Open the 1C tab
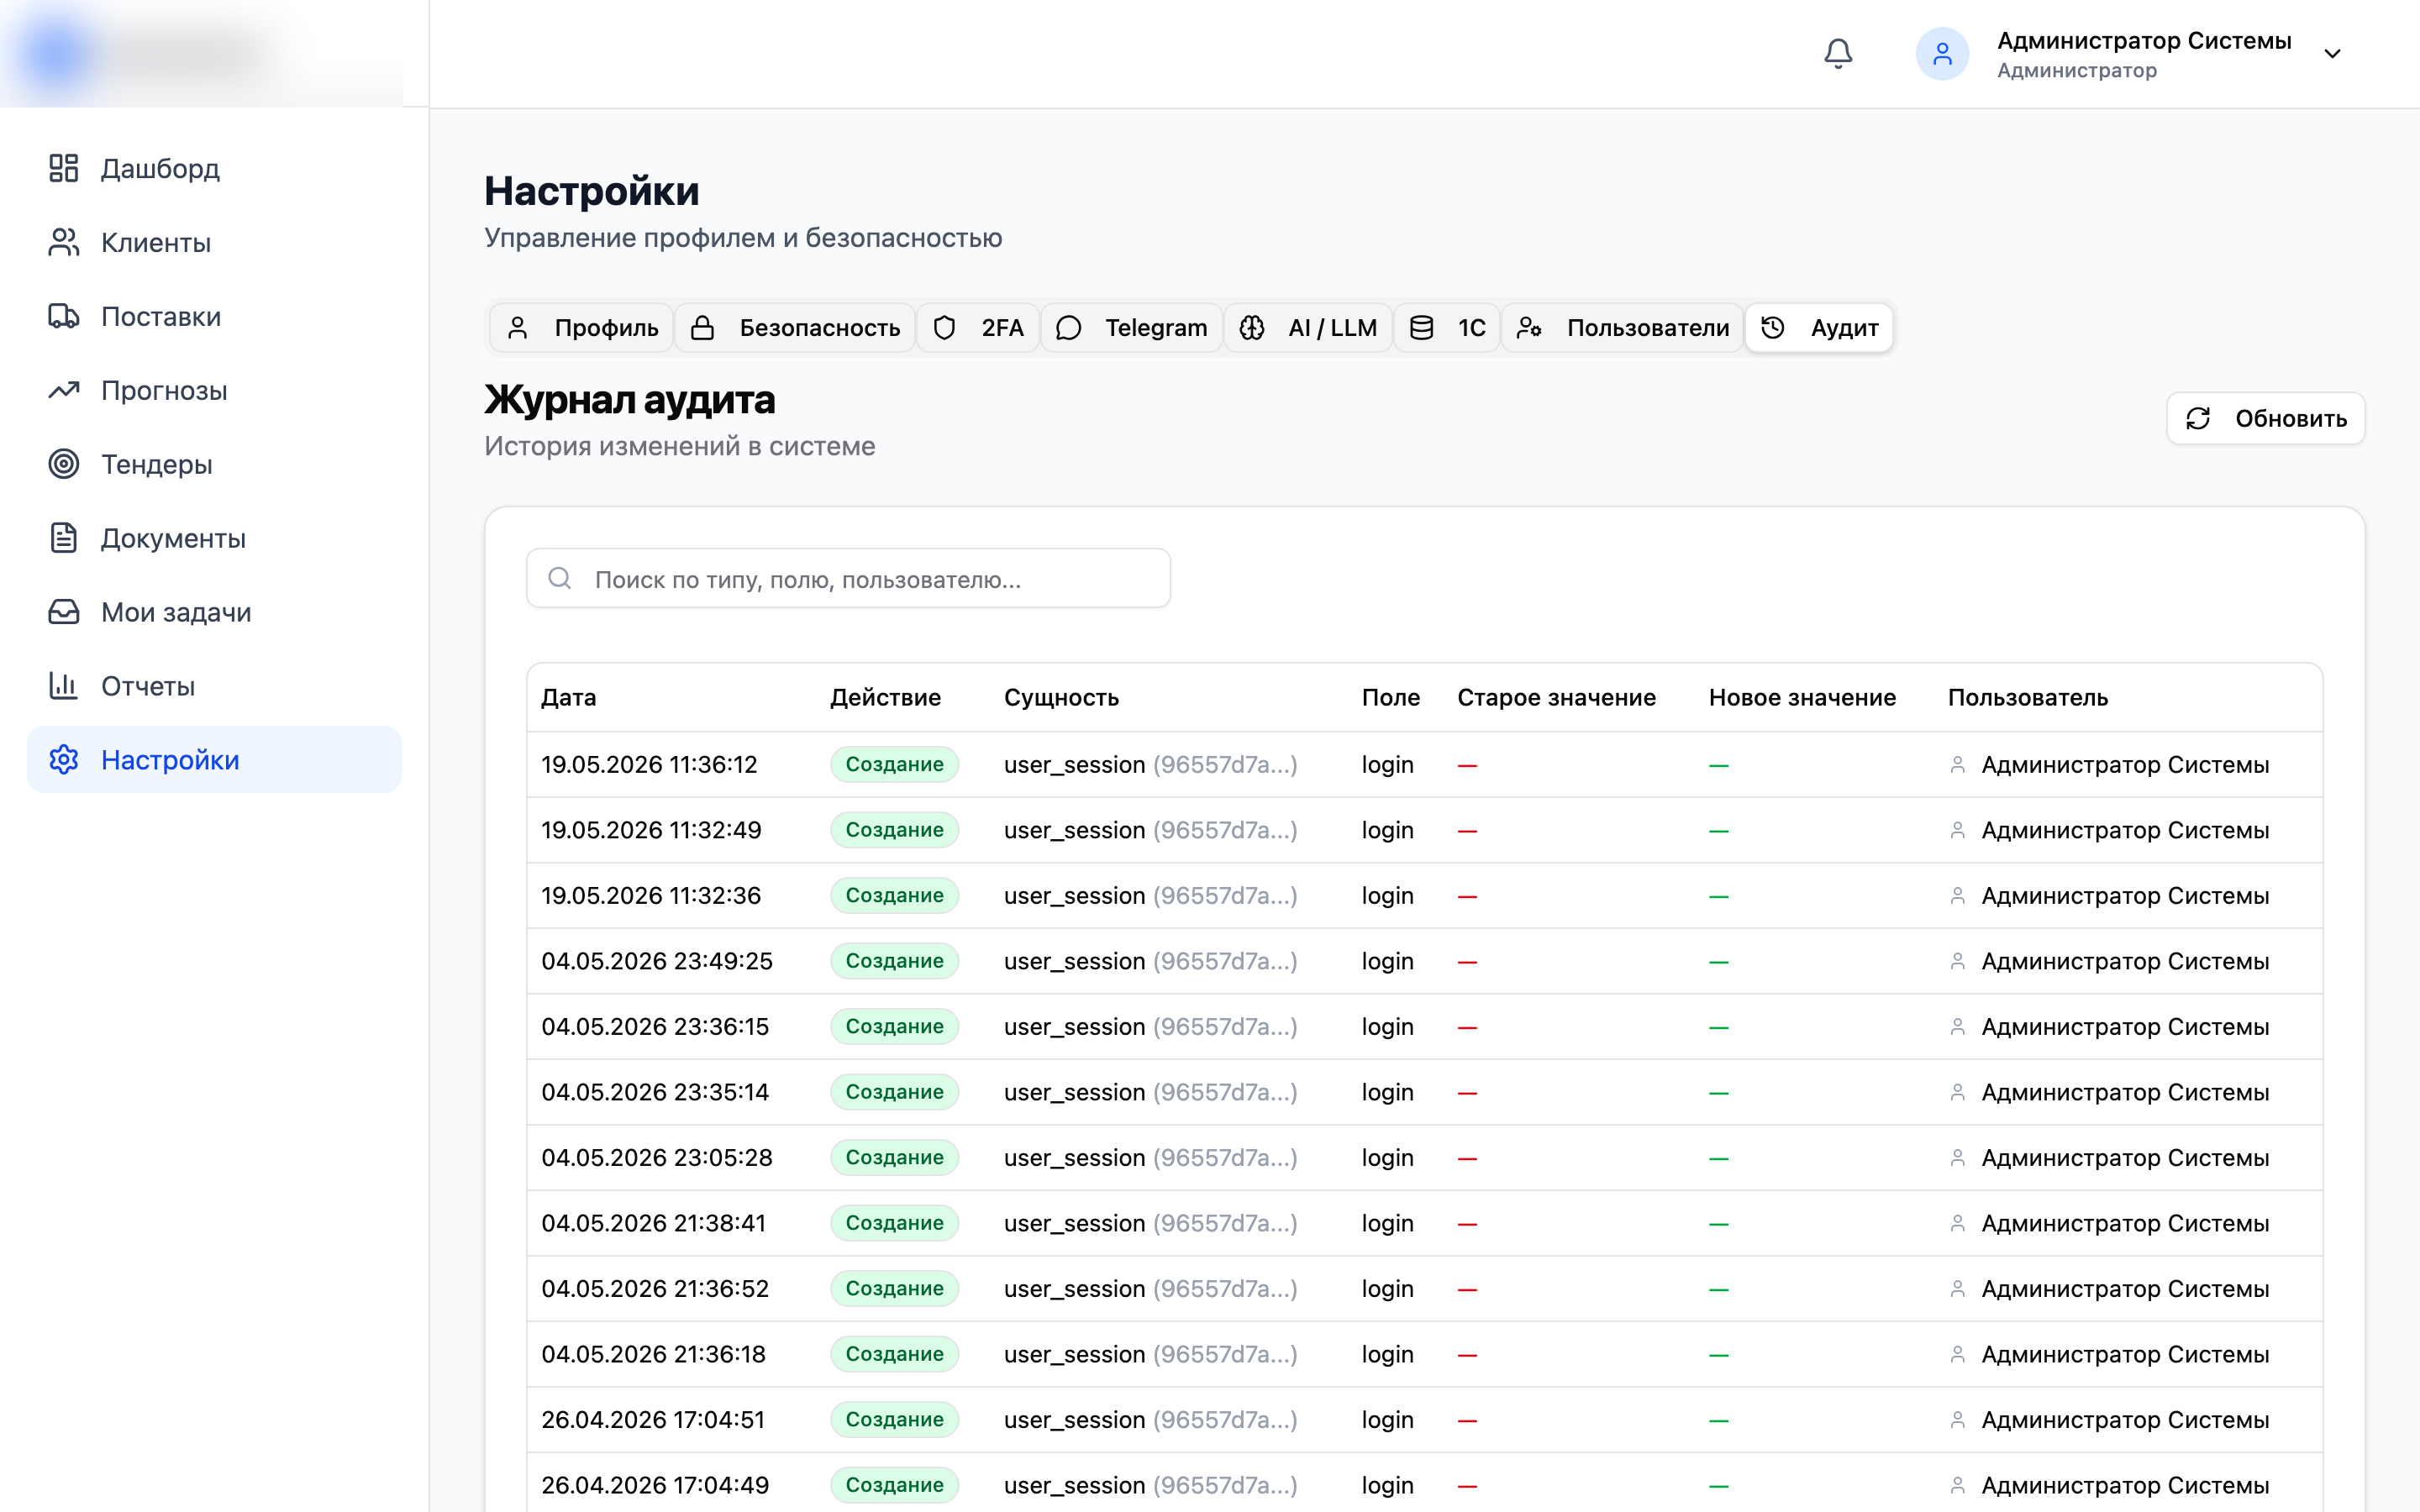The image size is (2420, 1512). (1447, 328)
